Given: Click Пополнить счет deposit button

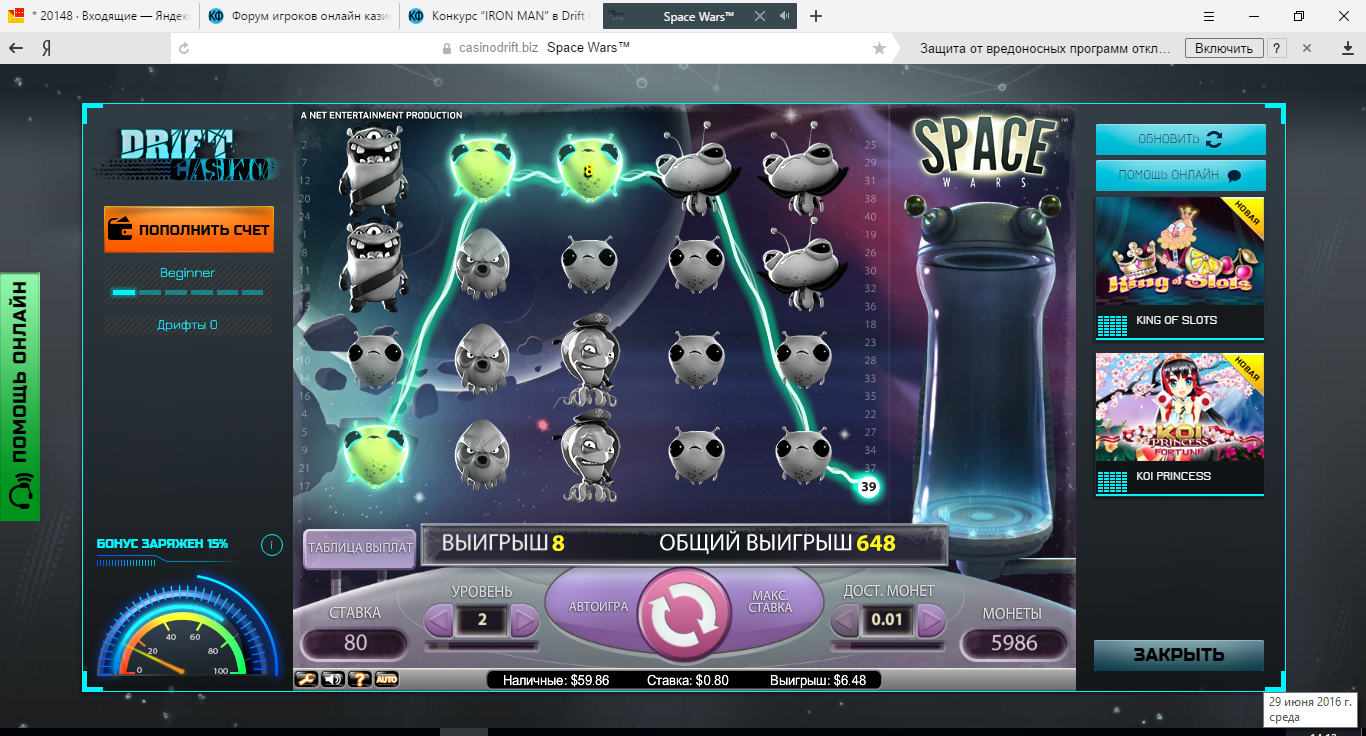Looking at the screenshot, I should (189, 229).
